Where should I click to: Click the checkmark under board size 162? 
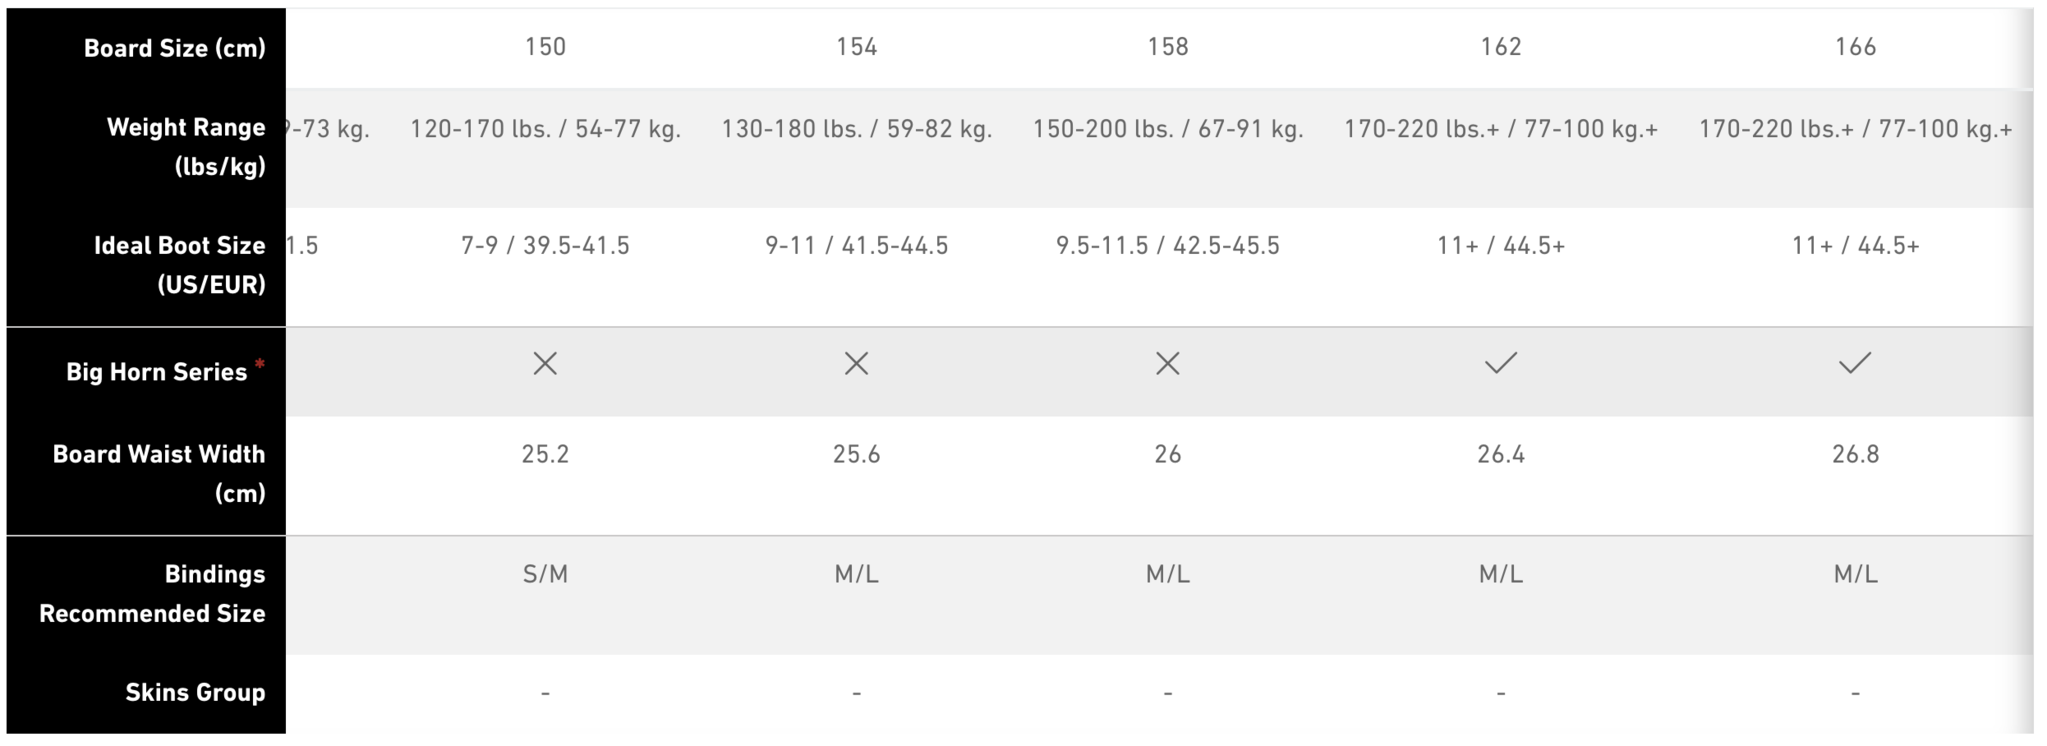[1501, 363]
